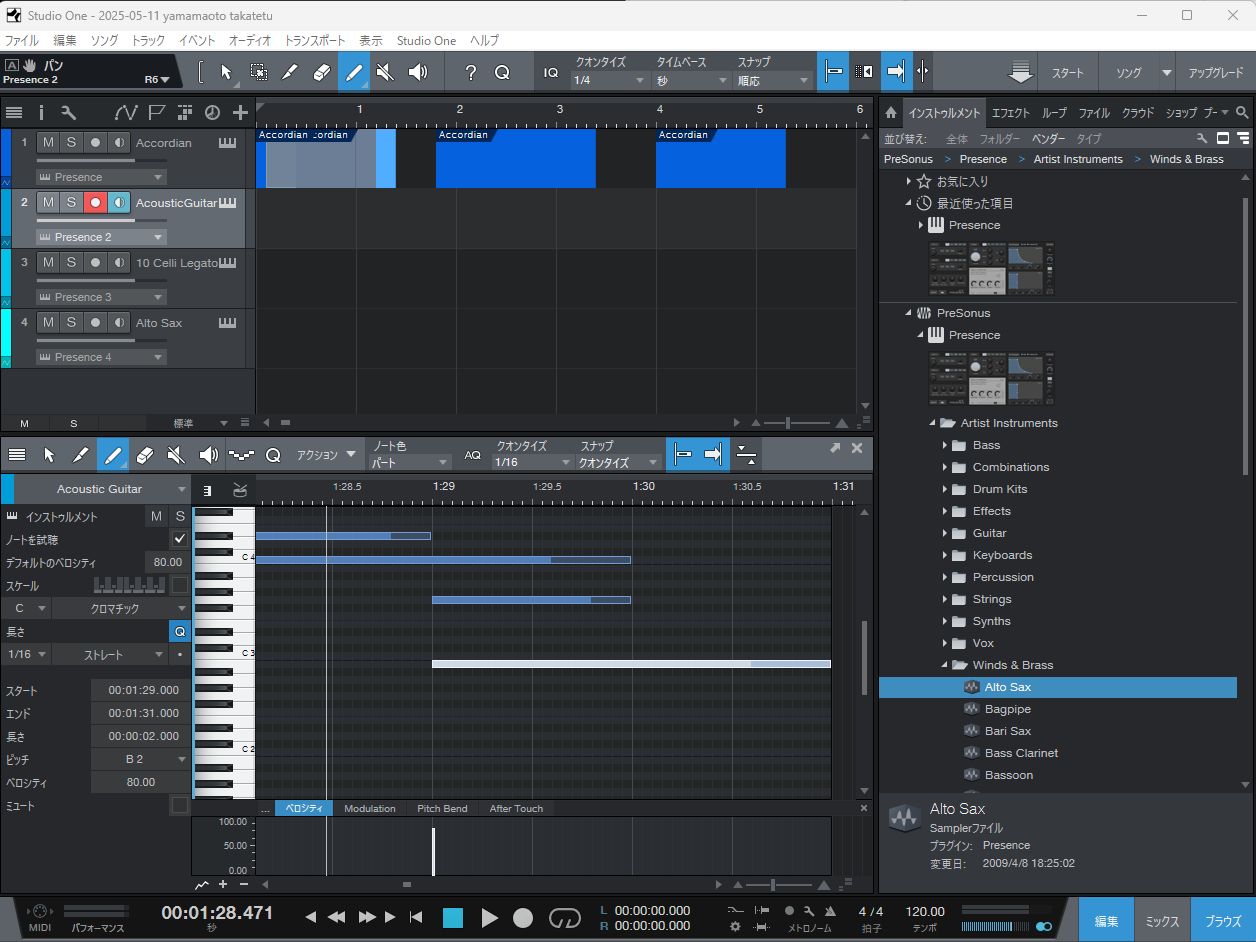Open the tempo track clock icon
The image size is (1256, 942).
[x=212, y=112]
